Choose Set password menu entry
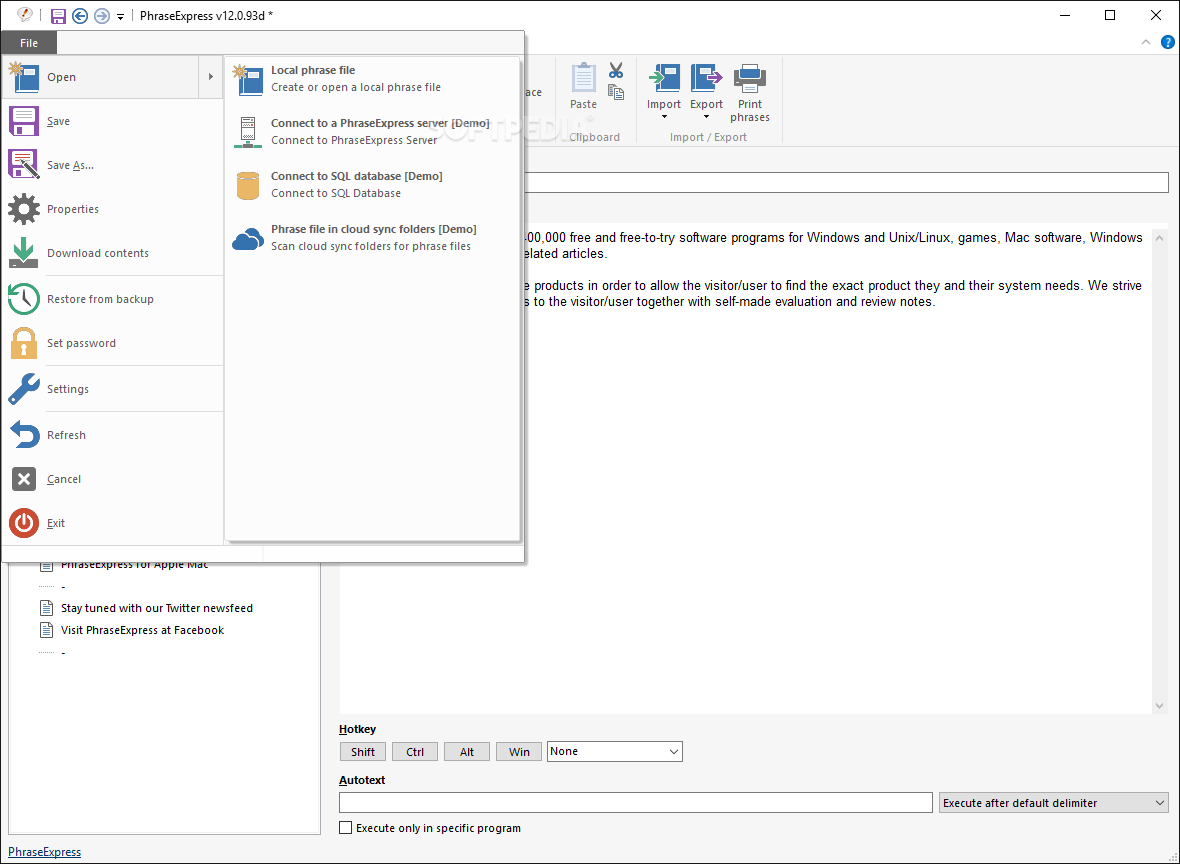1180x864 pixels. (x=113, y=343)
